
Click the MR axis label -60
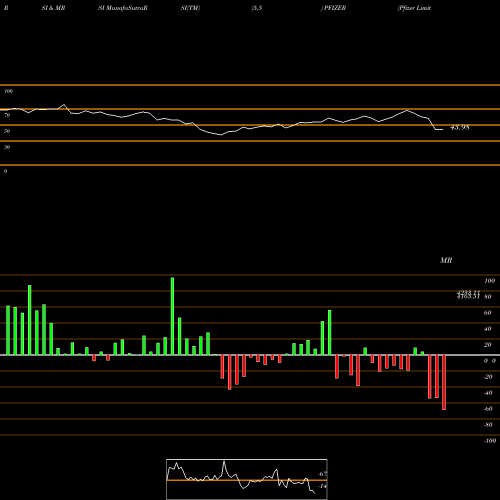(488, 409)
